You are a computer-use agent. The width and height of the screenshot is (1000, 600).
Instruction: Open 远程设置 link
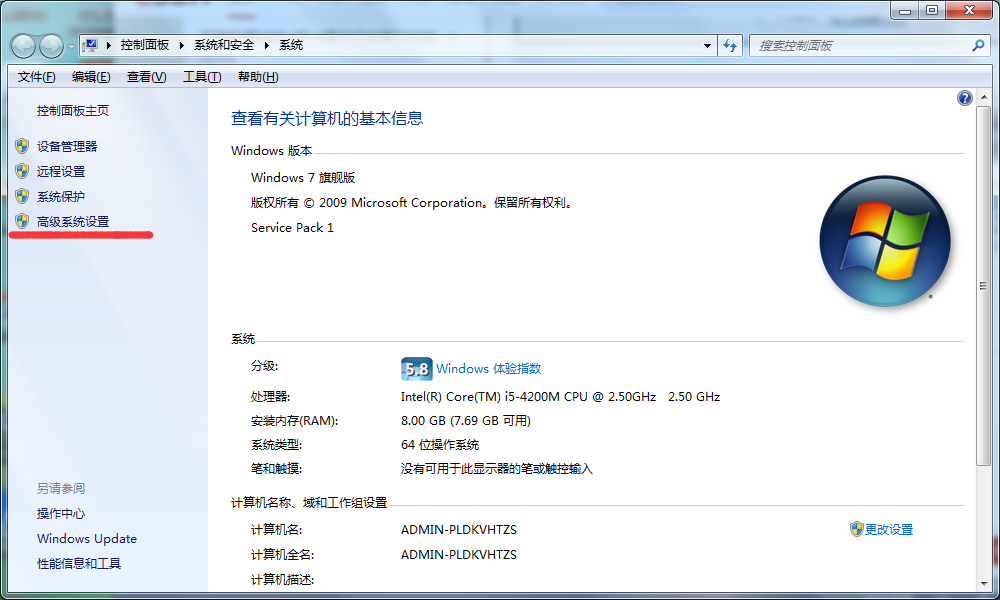click(61, 172)
